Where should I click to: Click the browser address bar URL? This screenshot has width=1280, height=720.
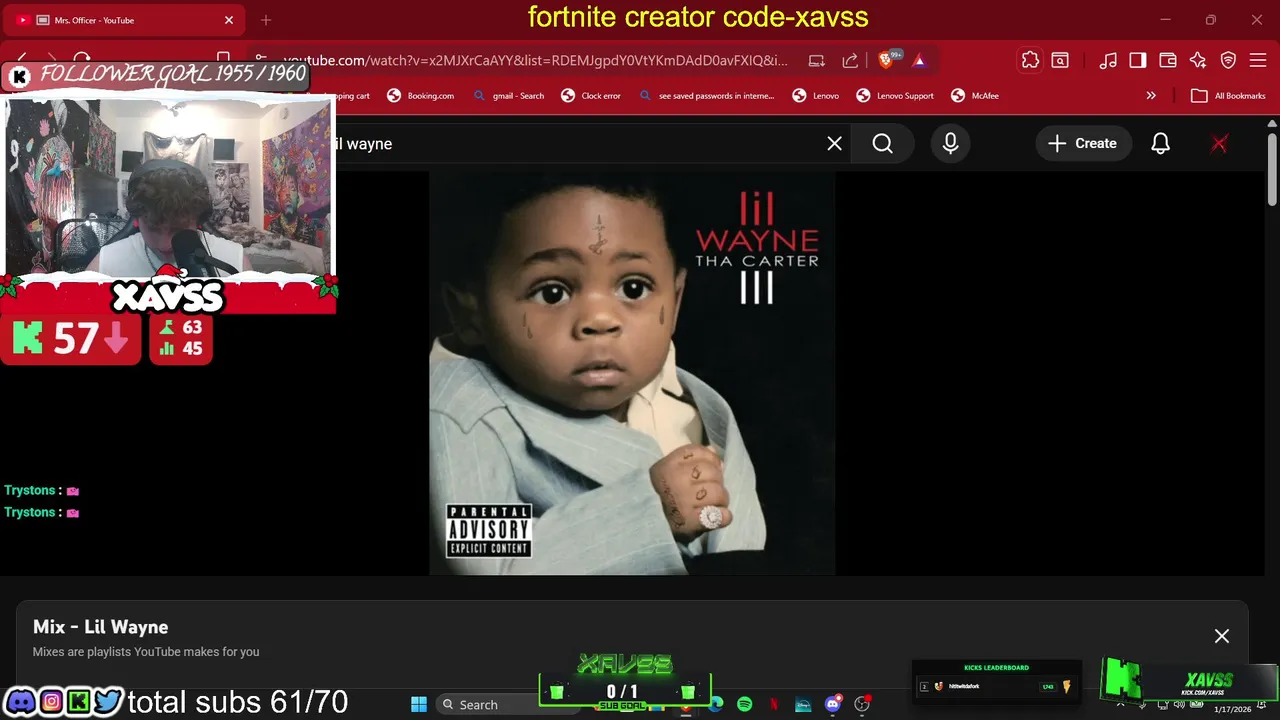click(x=535, y=61)
